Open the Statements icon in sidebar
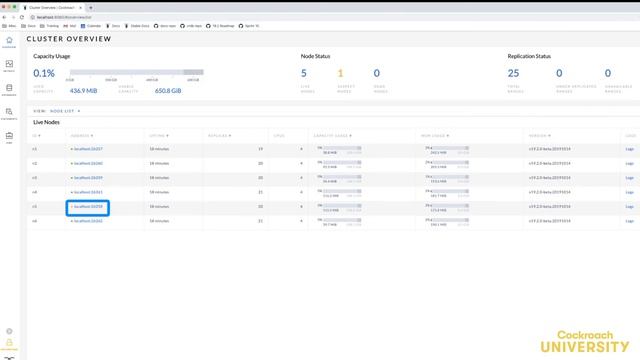The image size is (640, 360). 9,111
